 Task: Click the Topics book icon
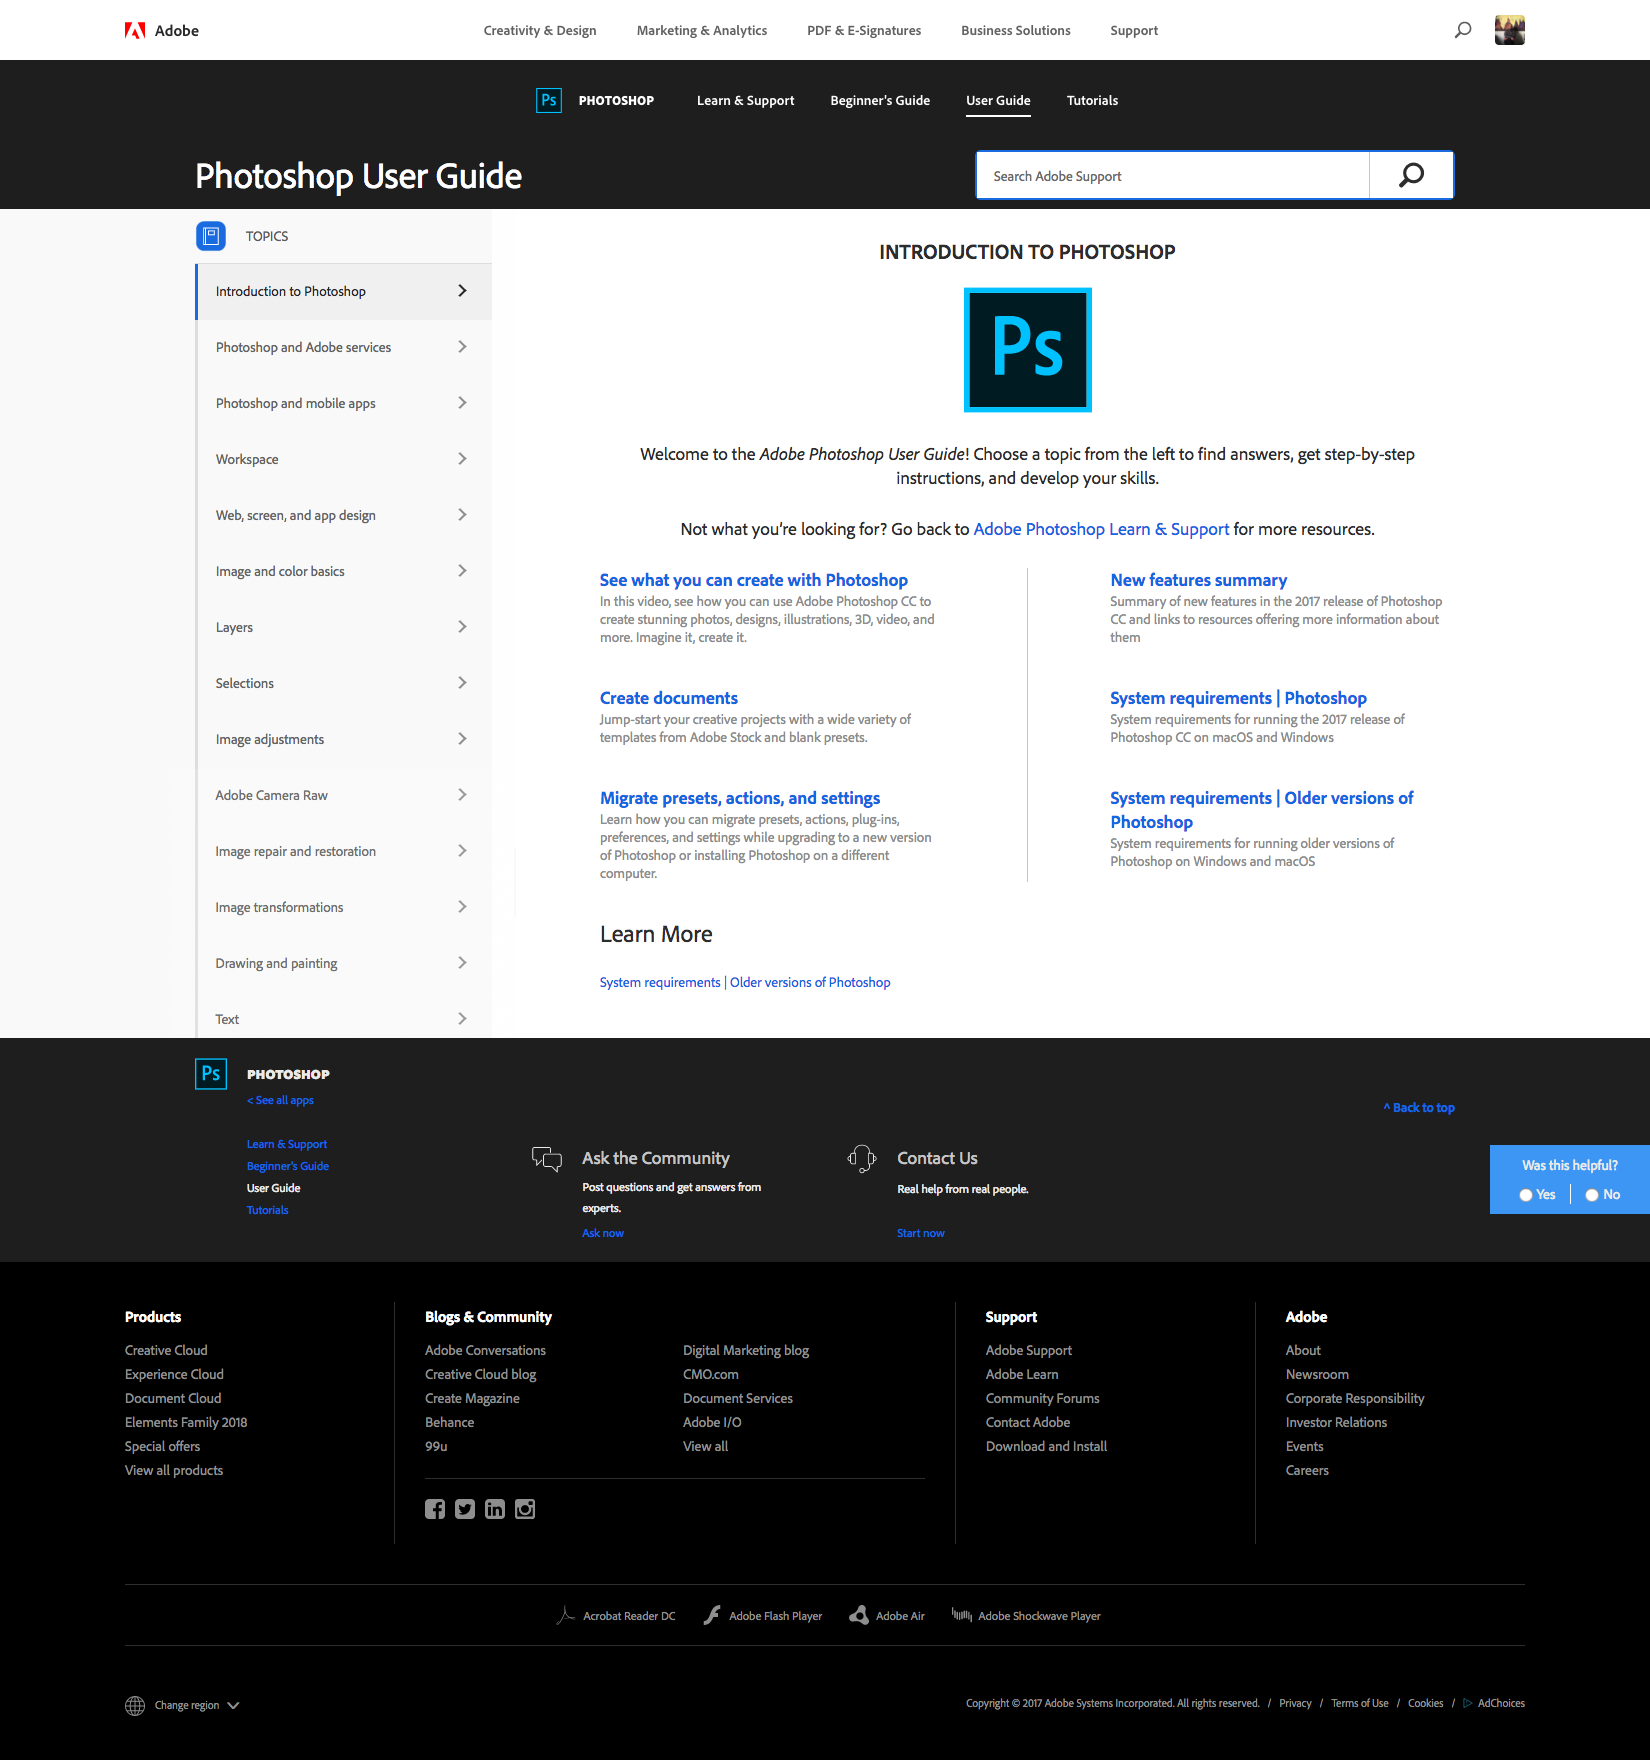coord(211,236)
